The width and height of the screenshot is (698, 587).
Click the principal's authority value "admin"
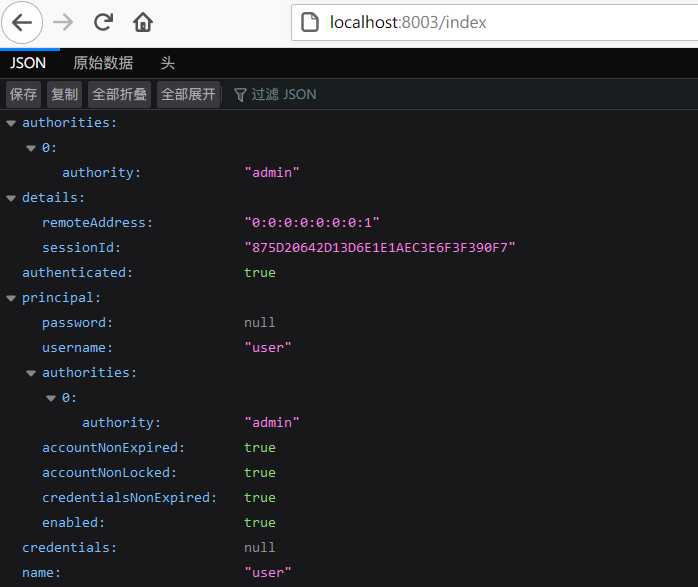[x=272, y=423]
